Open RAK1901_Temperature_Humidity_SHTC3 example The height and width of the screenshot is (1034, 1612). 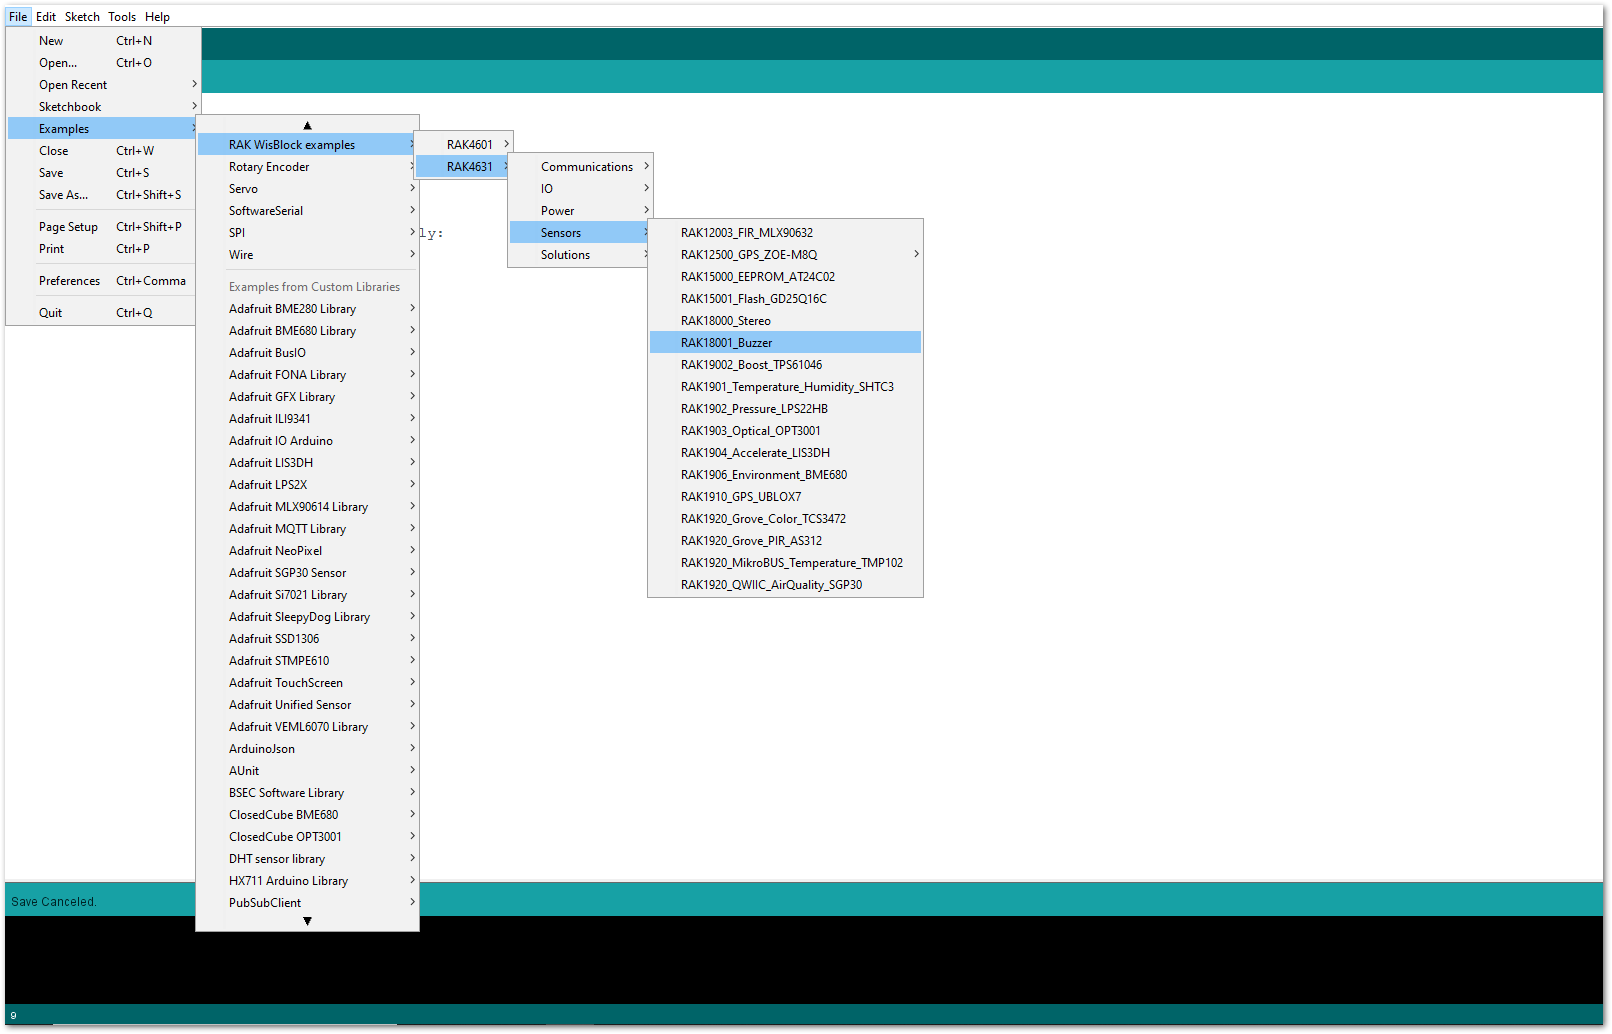[785, 387]
